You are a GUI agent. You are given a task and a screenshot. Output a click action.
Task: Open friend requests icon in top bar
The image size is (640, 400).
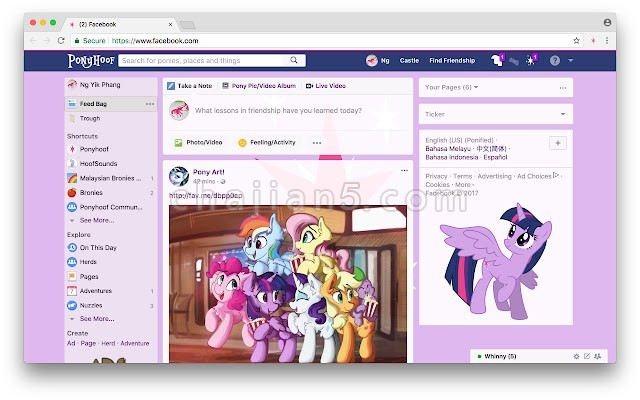[x=496, y=61]
